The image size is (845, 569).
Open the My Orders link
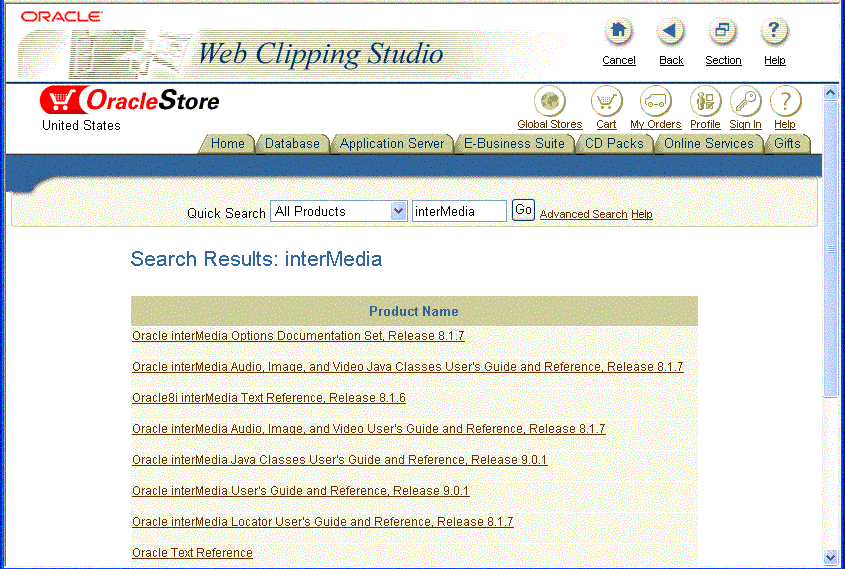[x=655, y=124]
